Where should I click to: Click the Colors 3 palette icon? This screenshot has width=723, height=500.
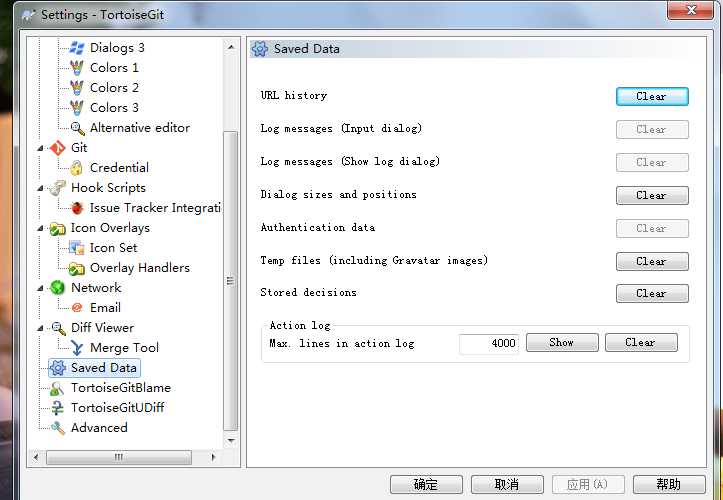[x=77, y=107]
